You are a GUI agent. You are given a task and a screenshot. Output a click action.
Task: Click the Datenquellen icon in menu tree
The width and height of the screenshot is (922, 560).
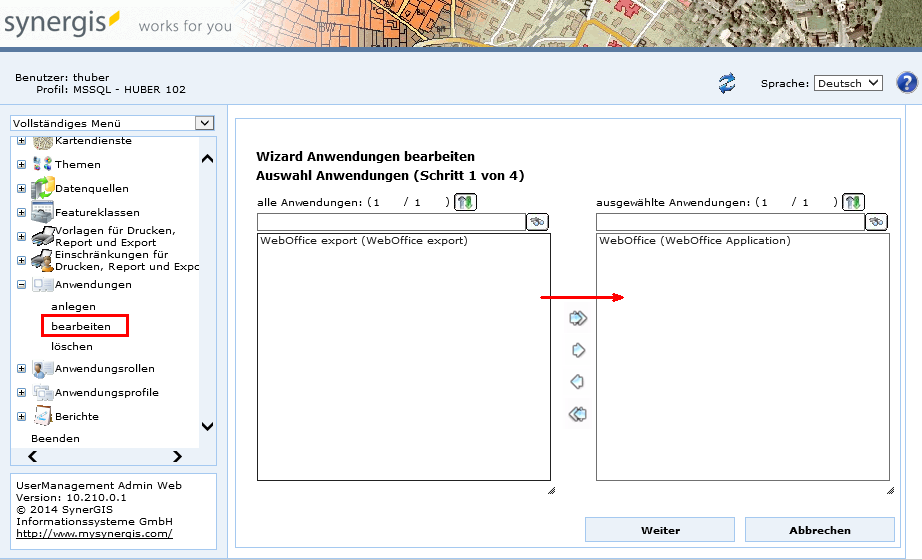[x=42, y=188]
